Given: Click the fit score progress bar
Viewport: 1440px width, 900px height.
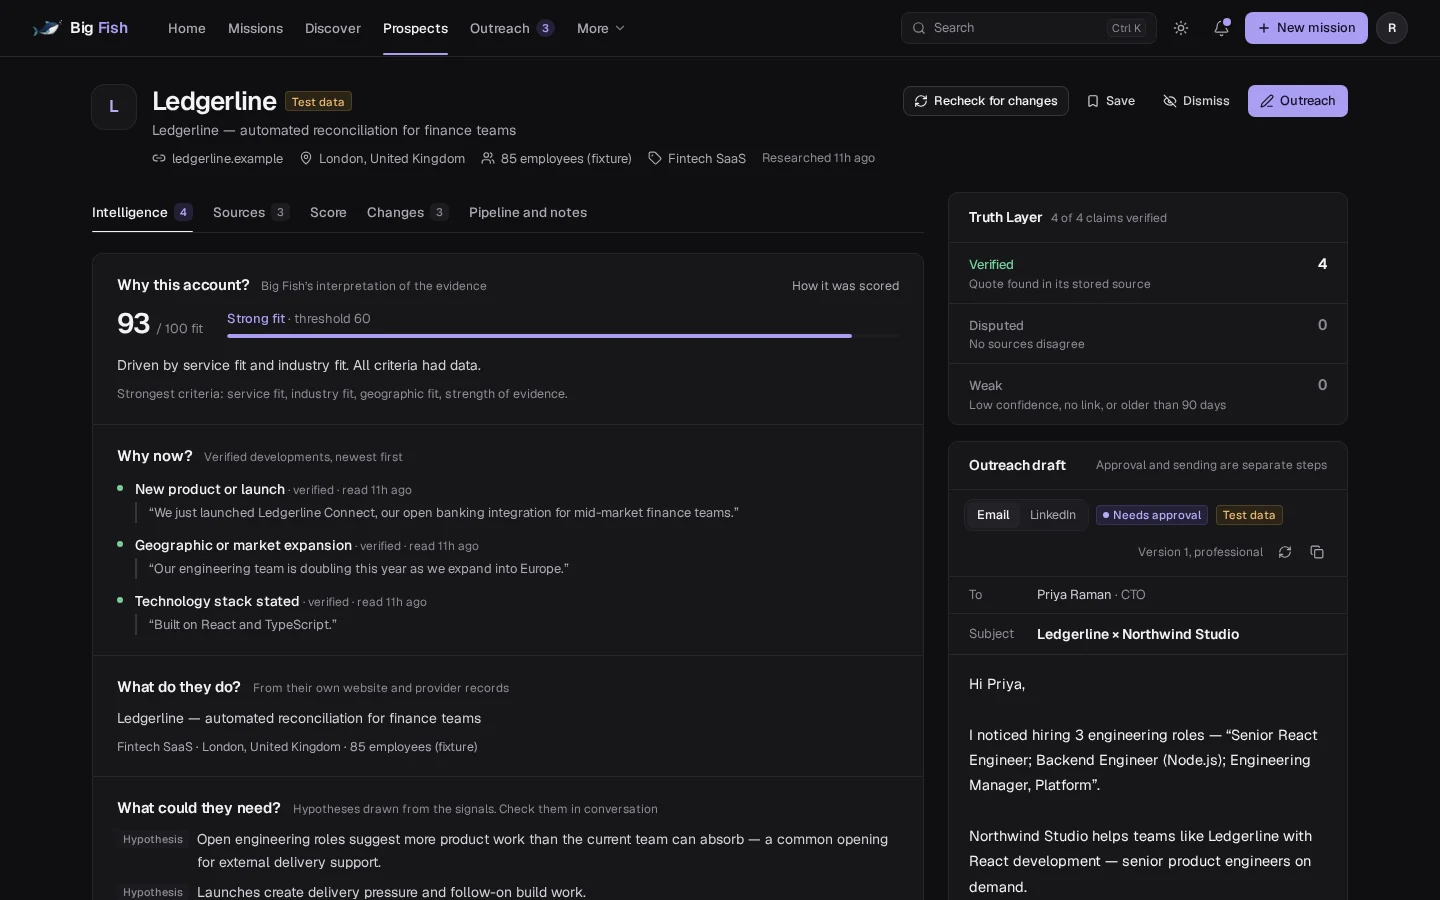Looking at the screenshot, I should click(x=563, y=336).
